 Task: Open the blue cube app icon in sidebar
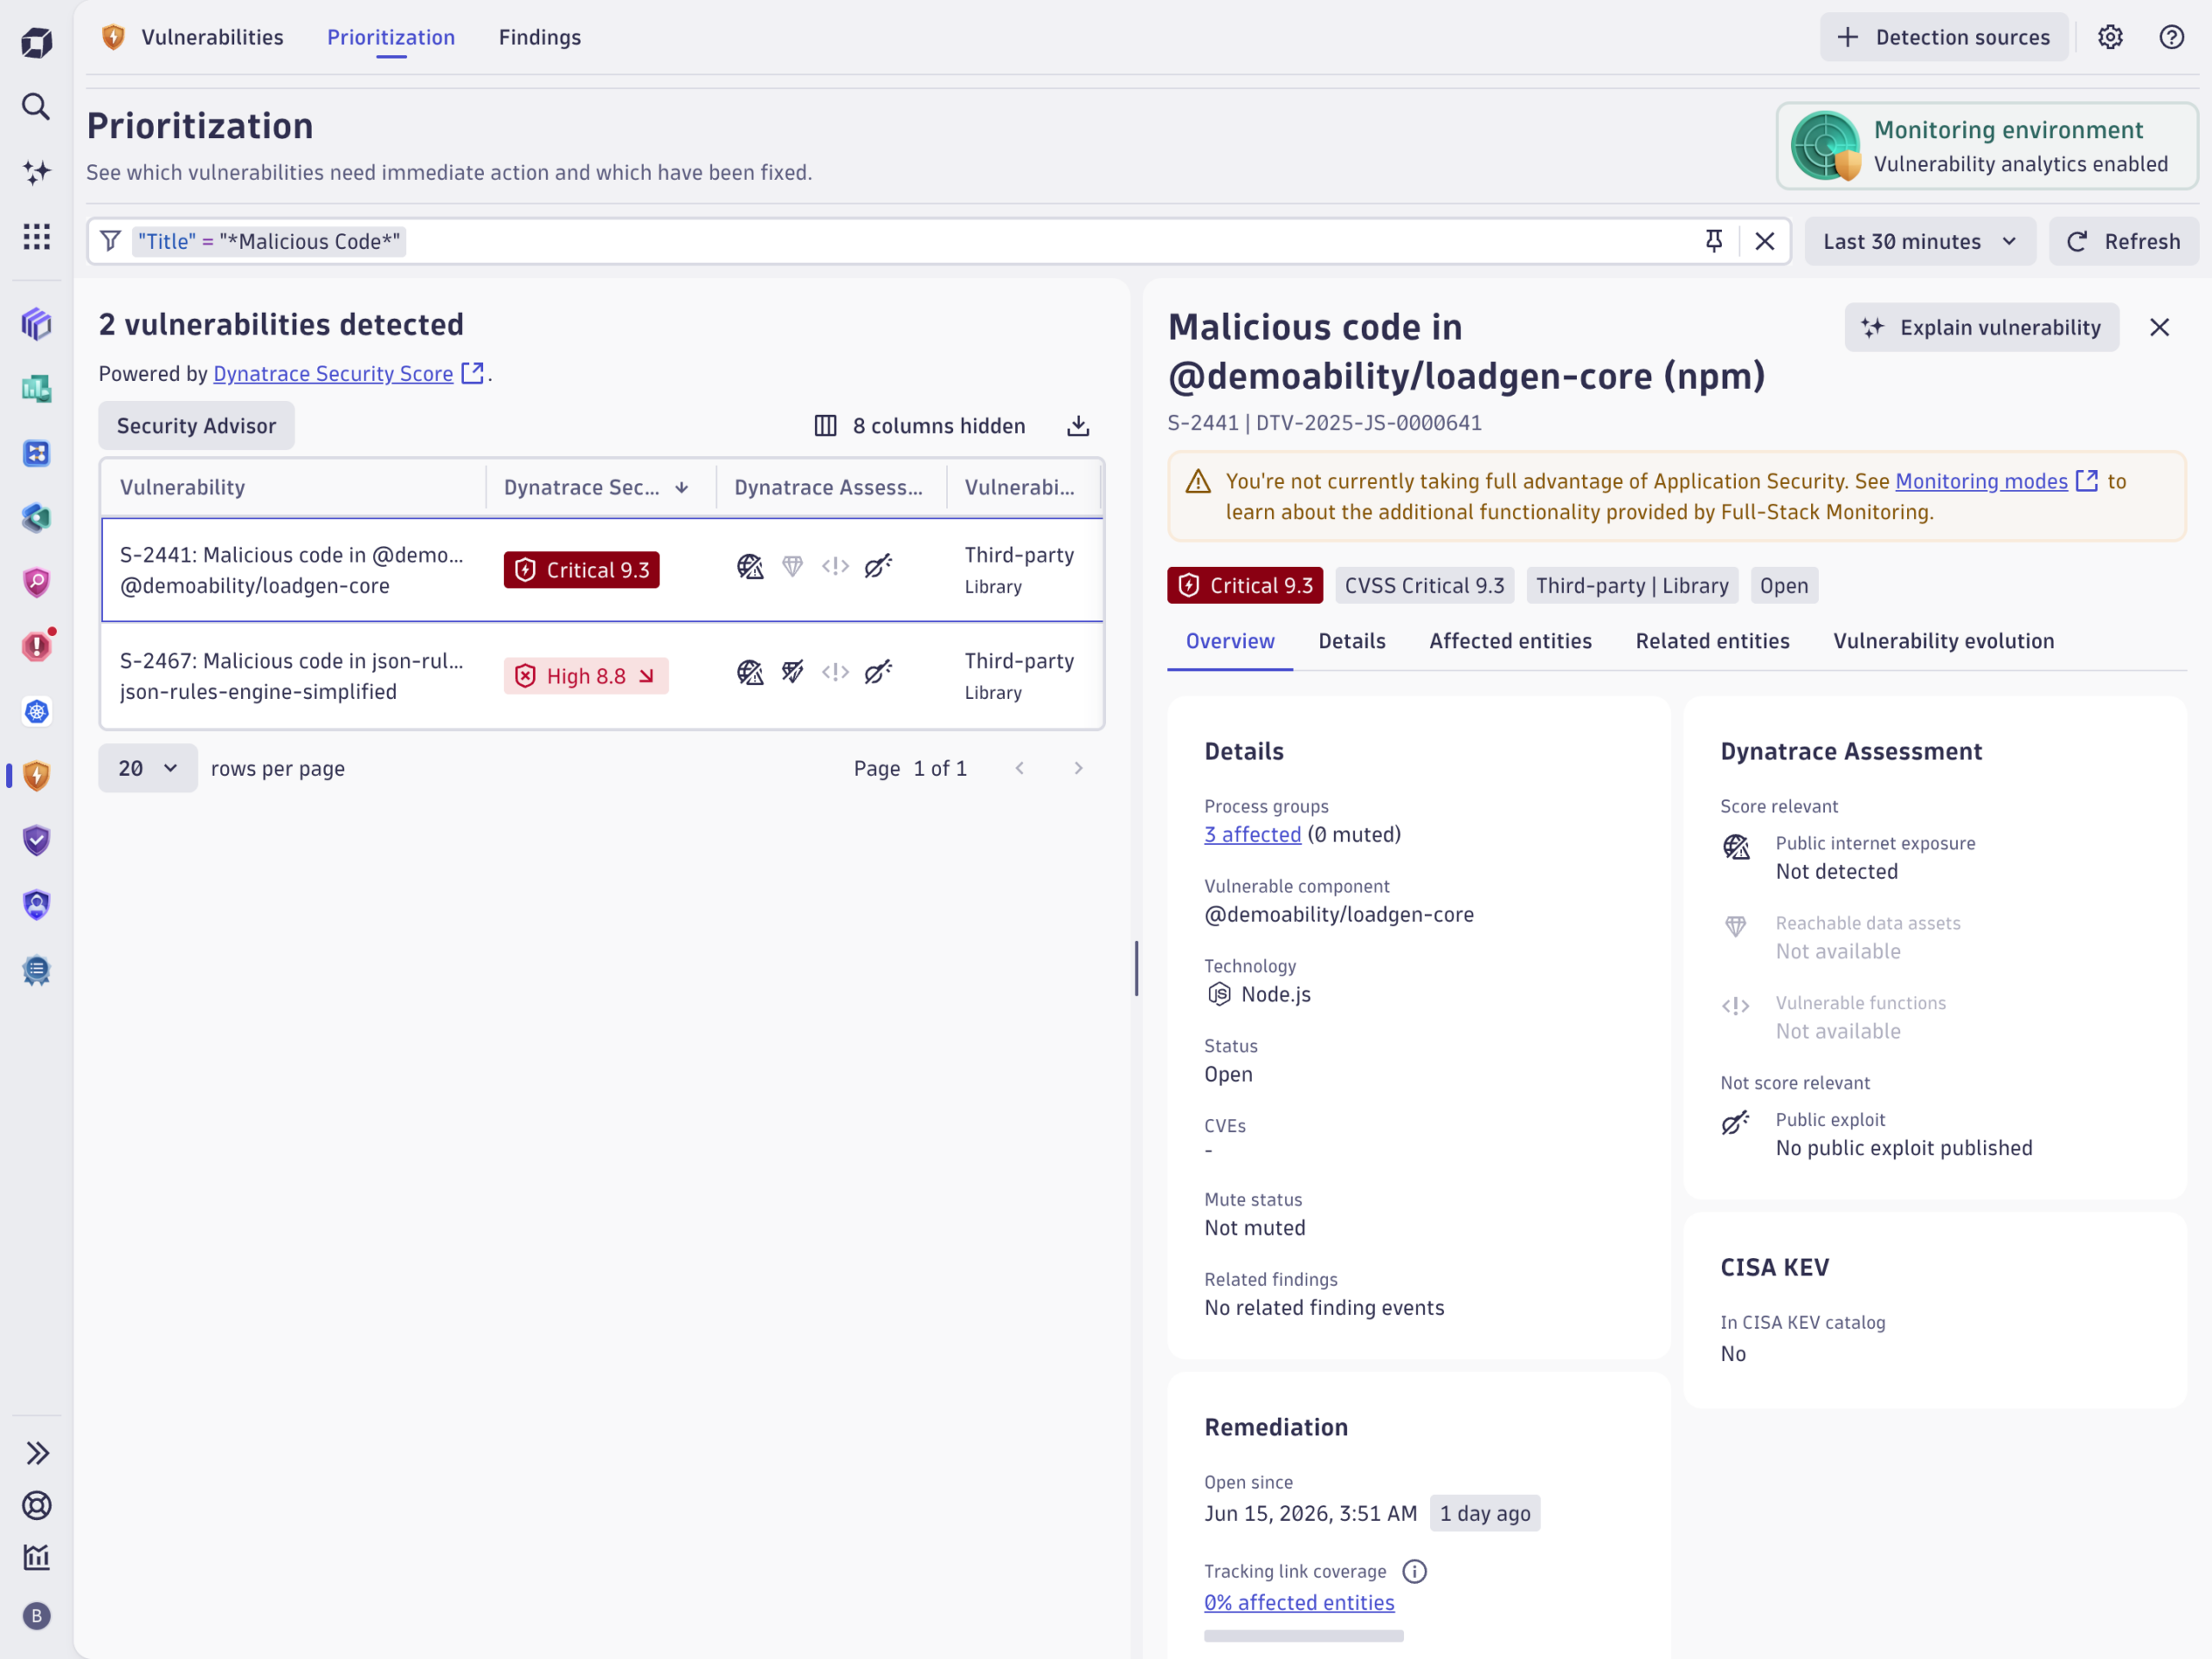pos(37,324)
